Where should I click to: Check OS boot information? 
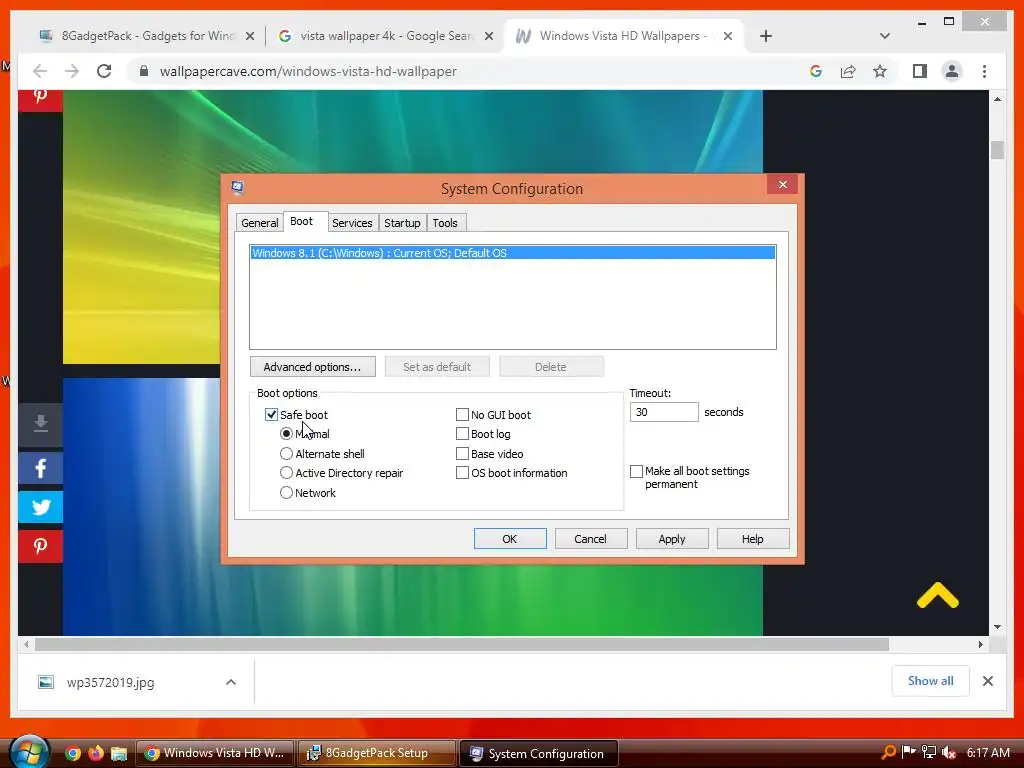pyautogui.click(x=462, y=473)
